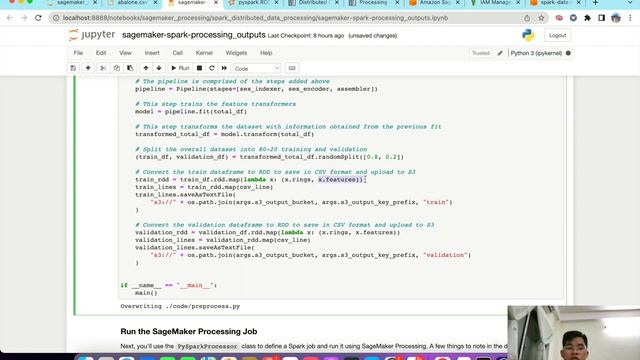The height and width of the screenshot is (360, 640).
Task: Open the Insert menu
Action: tap(152, 53)
